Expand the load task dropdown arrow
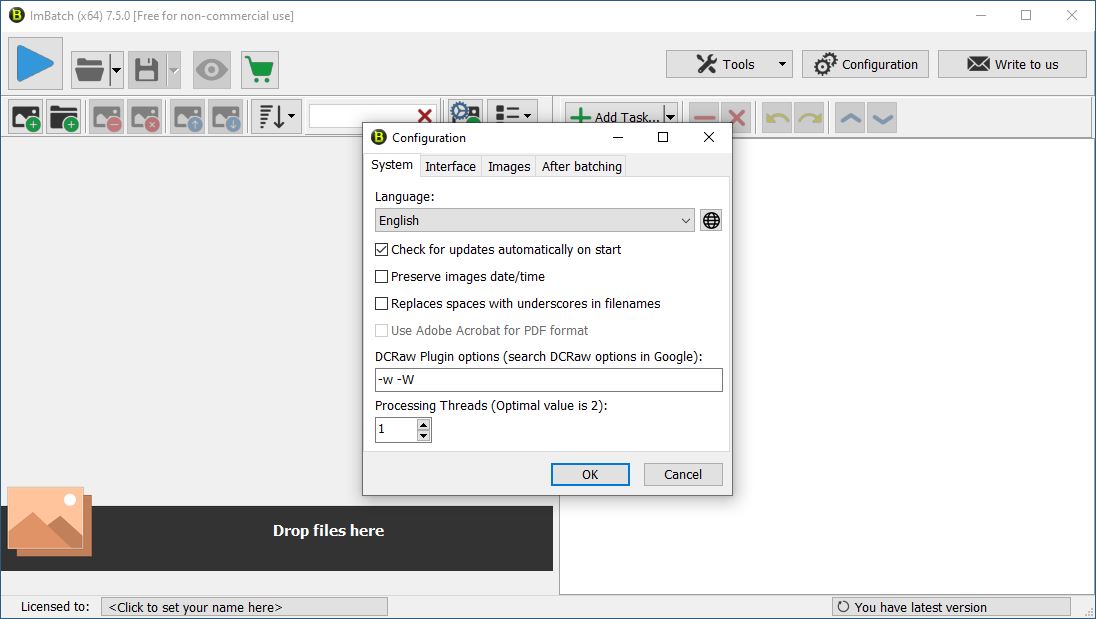The width and height of the screenshot is (1096, 619). [116, 70]
